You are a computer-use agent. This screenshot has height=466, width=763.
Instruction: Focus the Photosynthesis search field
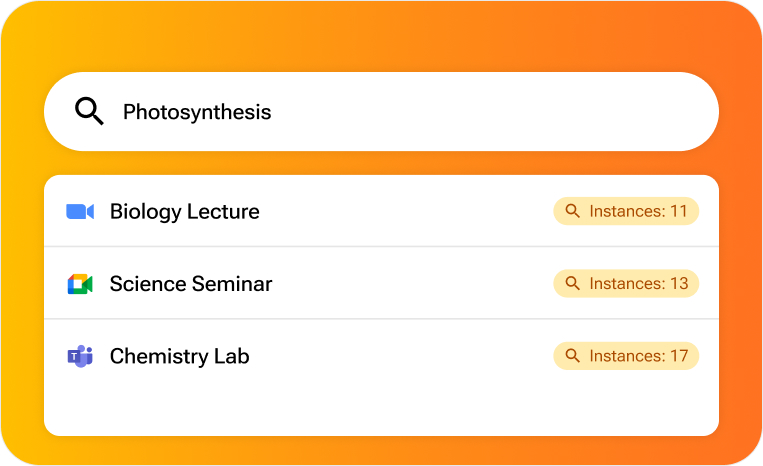point(382,111)
